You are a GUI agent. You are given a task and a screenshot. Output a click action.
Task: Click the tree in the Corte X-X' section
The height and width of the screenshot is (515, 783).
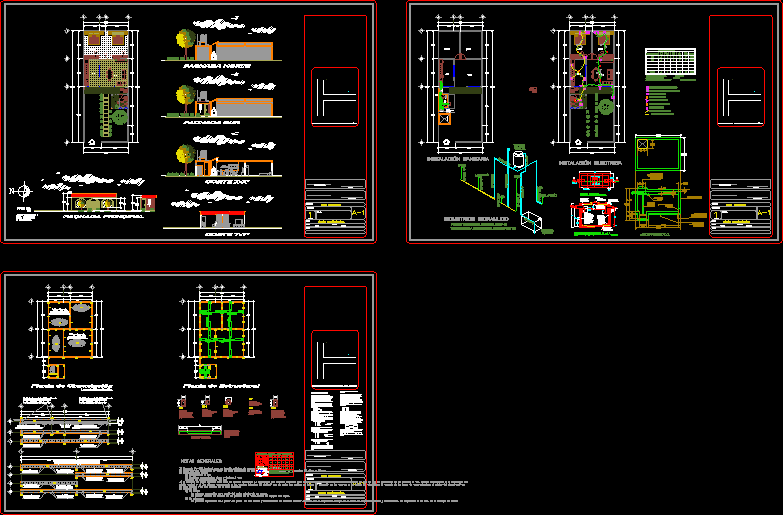186,153
